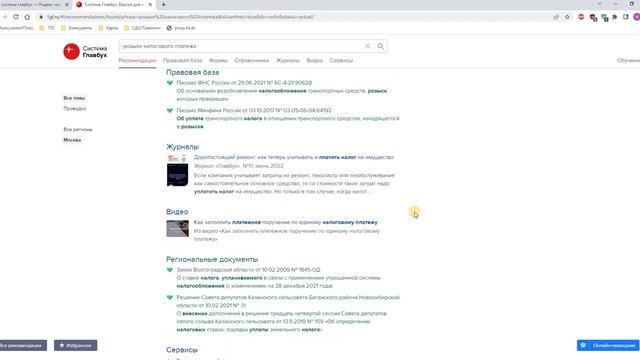Click the red adblock extension icon
Screen dimensions: 640x360
(x=581, y=17)
